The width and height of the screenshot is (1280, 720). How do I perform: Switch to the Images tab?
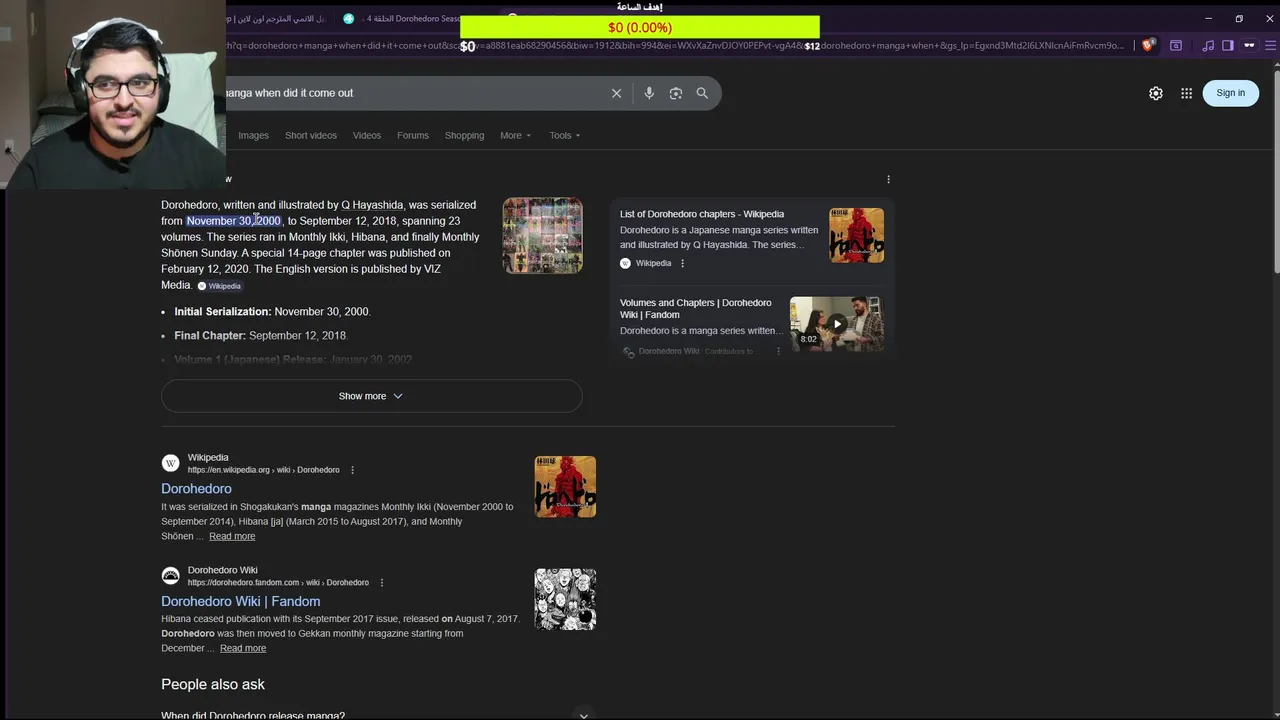253,135
